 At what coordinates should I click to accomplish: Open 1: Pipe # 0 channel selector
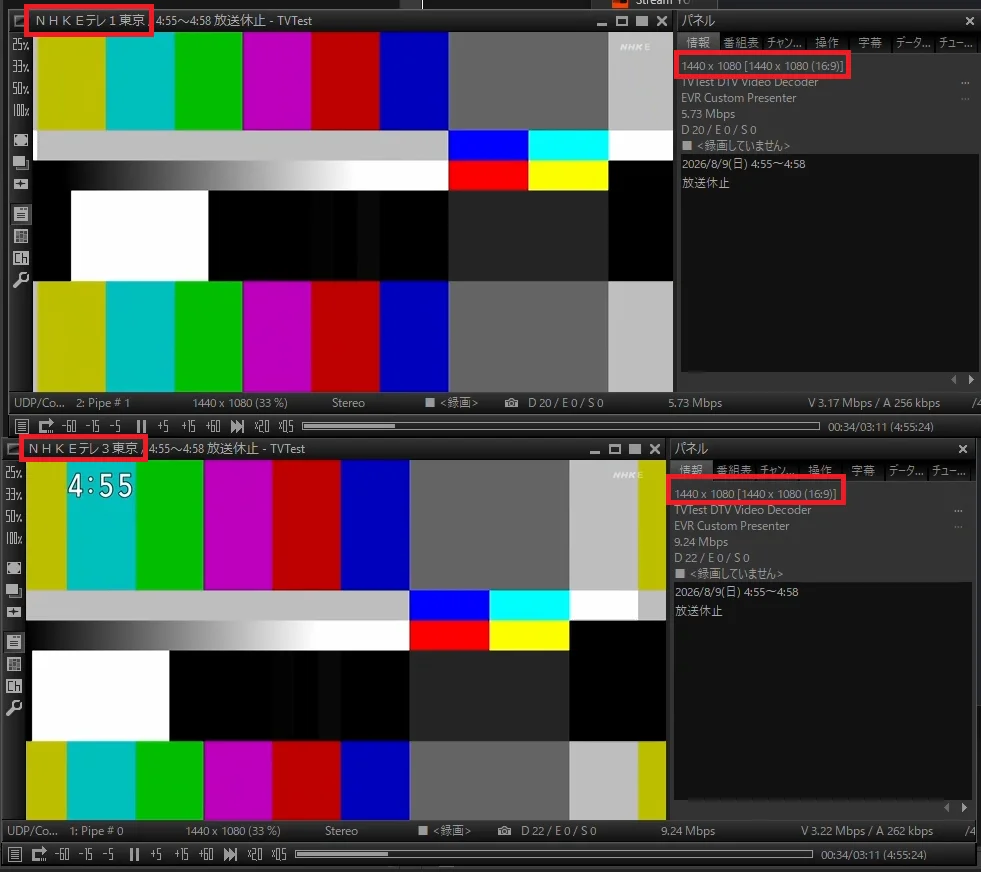[96, 831]
